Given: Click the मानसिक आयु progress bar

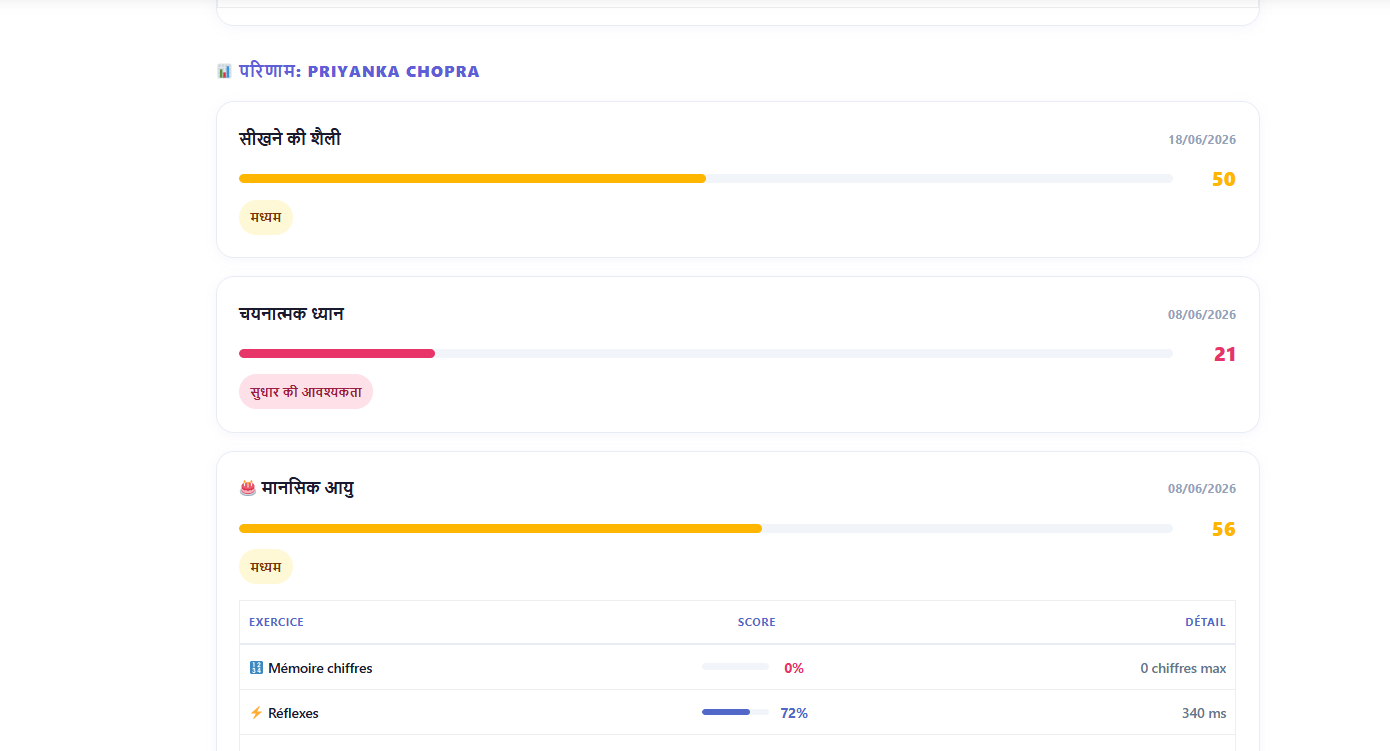Looking at the screenshot, I should [x=706, y=528].
